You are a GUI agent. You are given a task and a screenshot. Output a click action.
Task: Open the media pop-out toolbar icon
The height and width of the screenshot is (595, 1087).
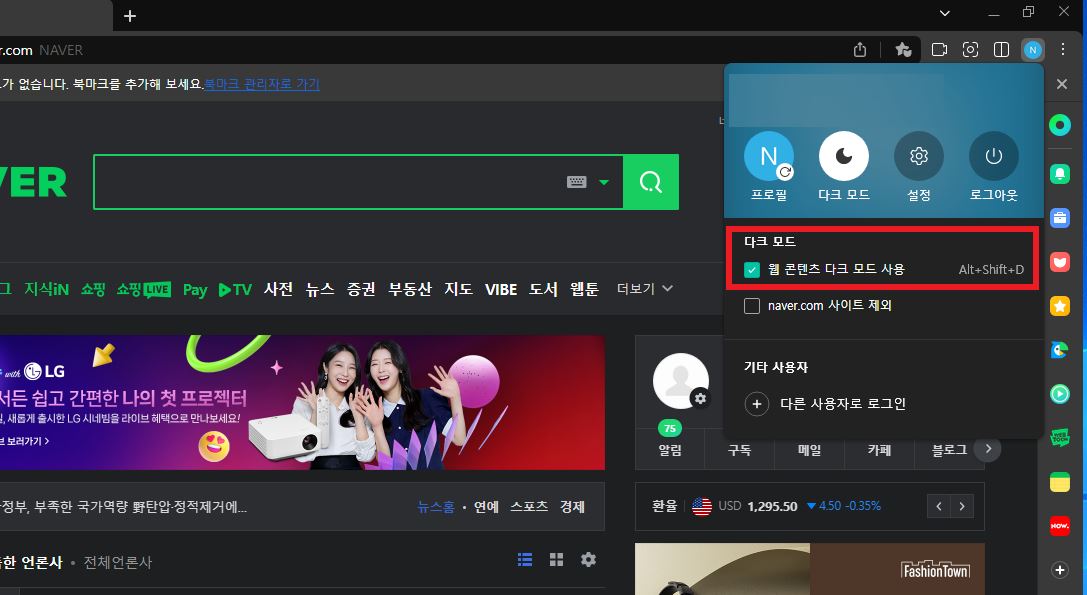tap(939, 49)
